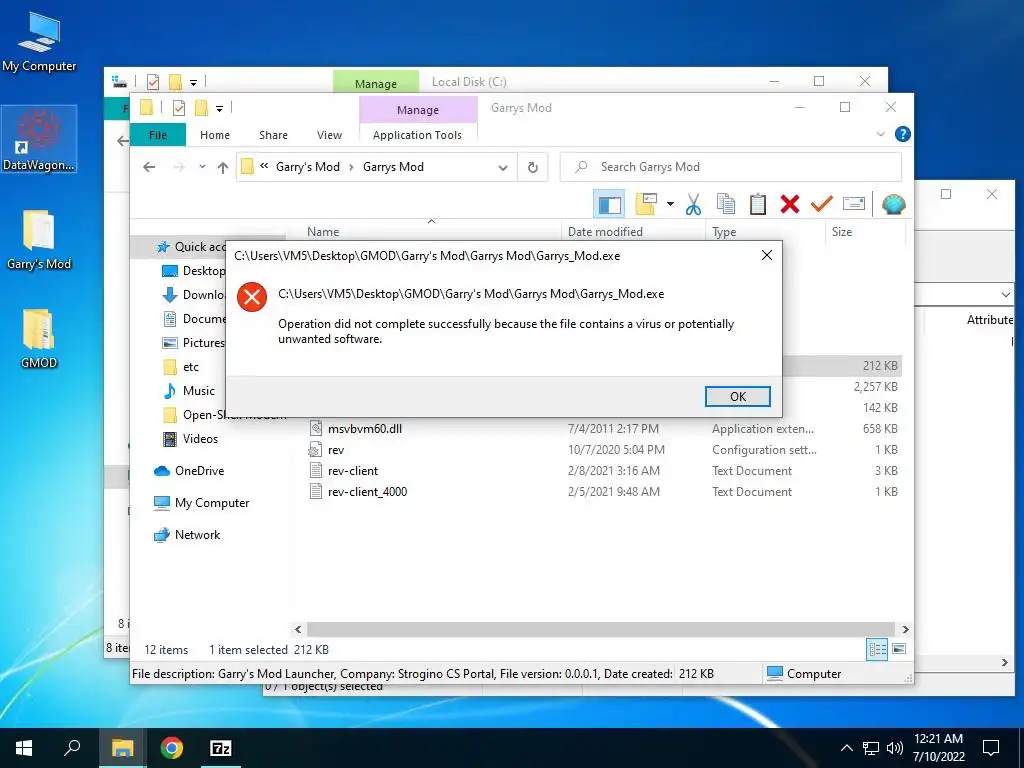
Task: Click the Search Garrys Mod field
Action: pyautogui.click(x=731, y=167)
